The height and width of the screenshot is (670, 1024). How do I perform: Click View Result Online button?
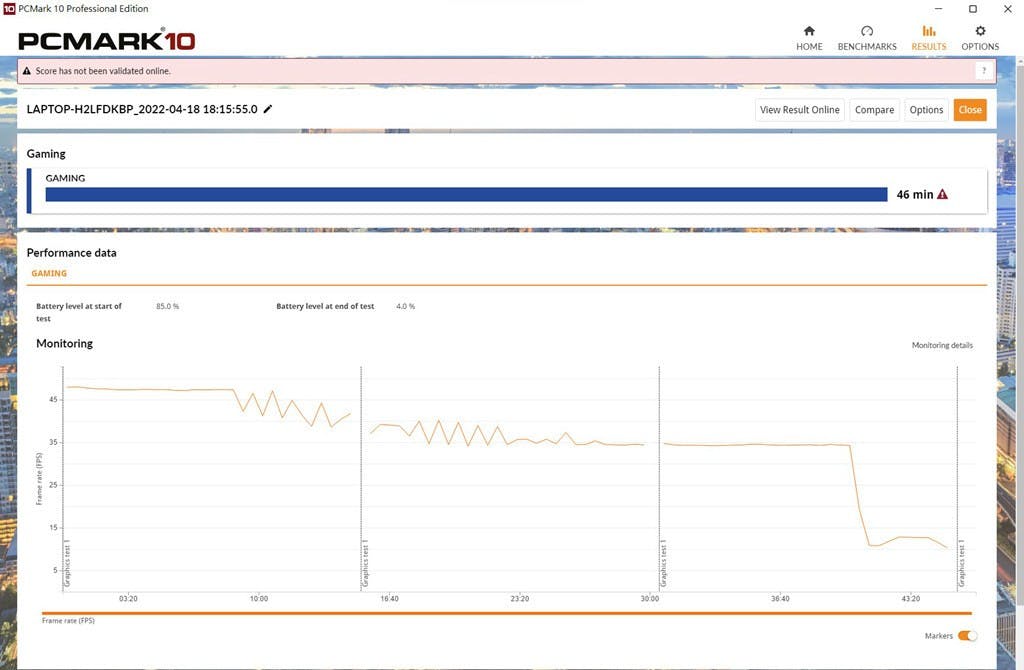[x=799, y=110]
